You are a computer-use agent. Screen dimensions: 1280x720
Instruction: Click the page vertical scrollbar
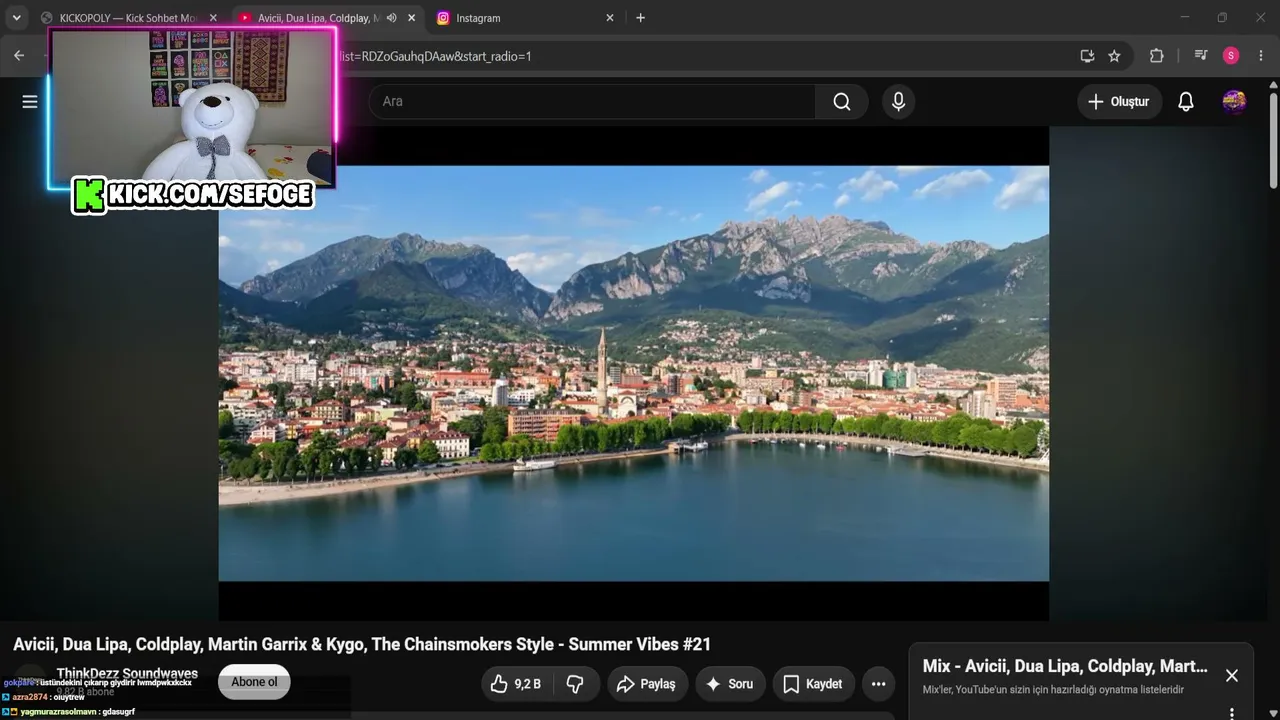pos(1273,140)
